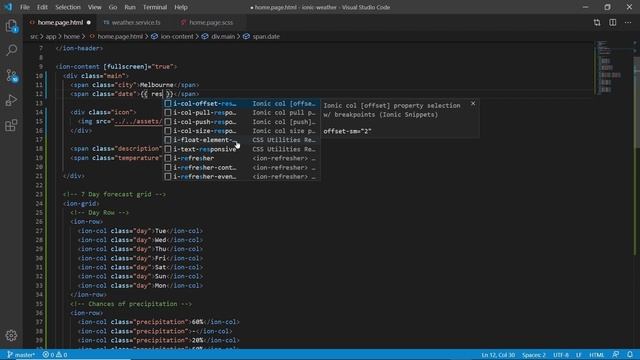Image resolution: width=640 pixels, height=360 pixels.
Task: Open the Extensions view
Action: (11, 125)
